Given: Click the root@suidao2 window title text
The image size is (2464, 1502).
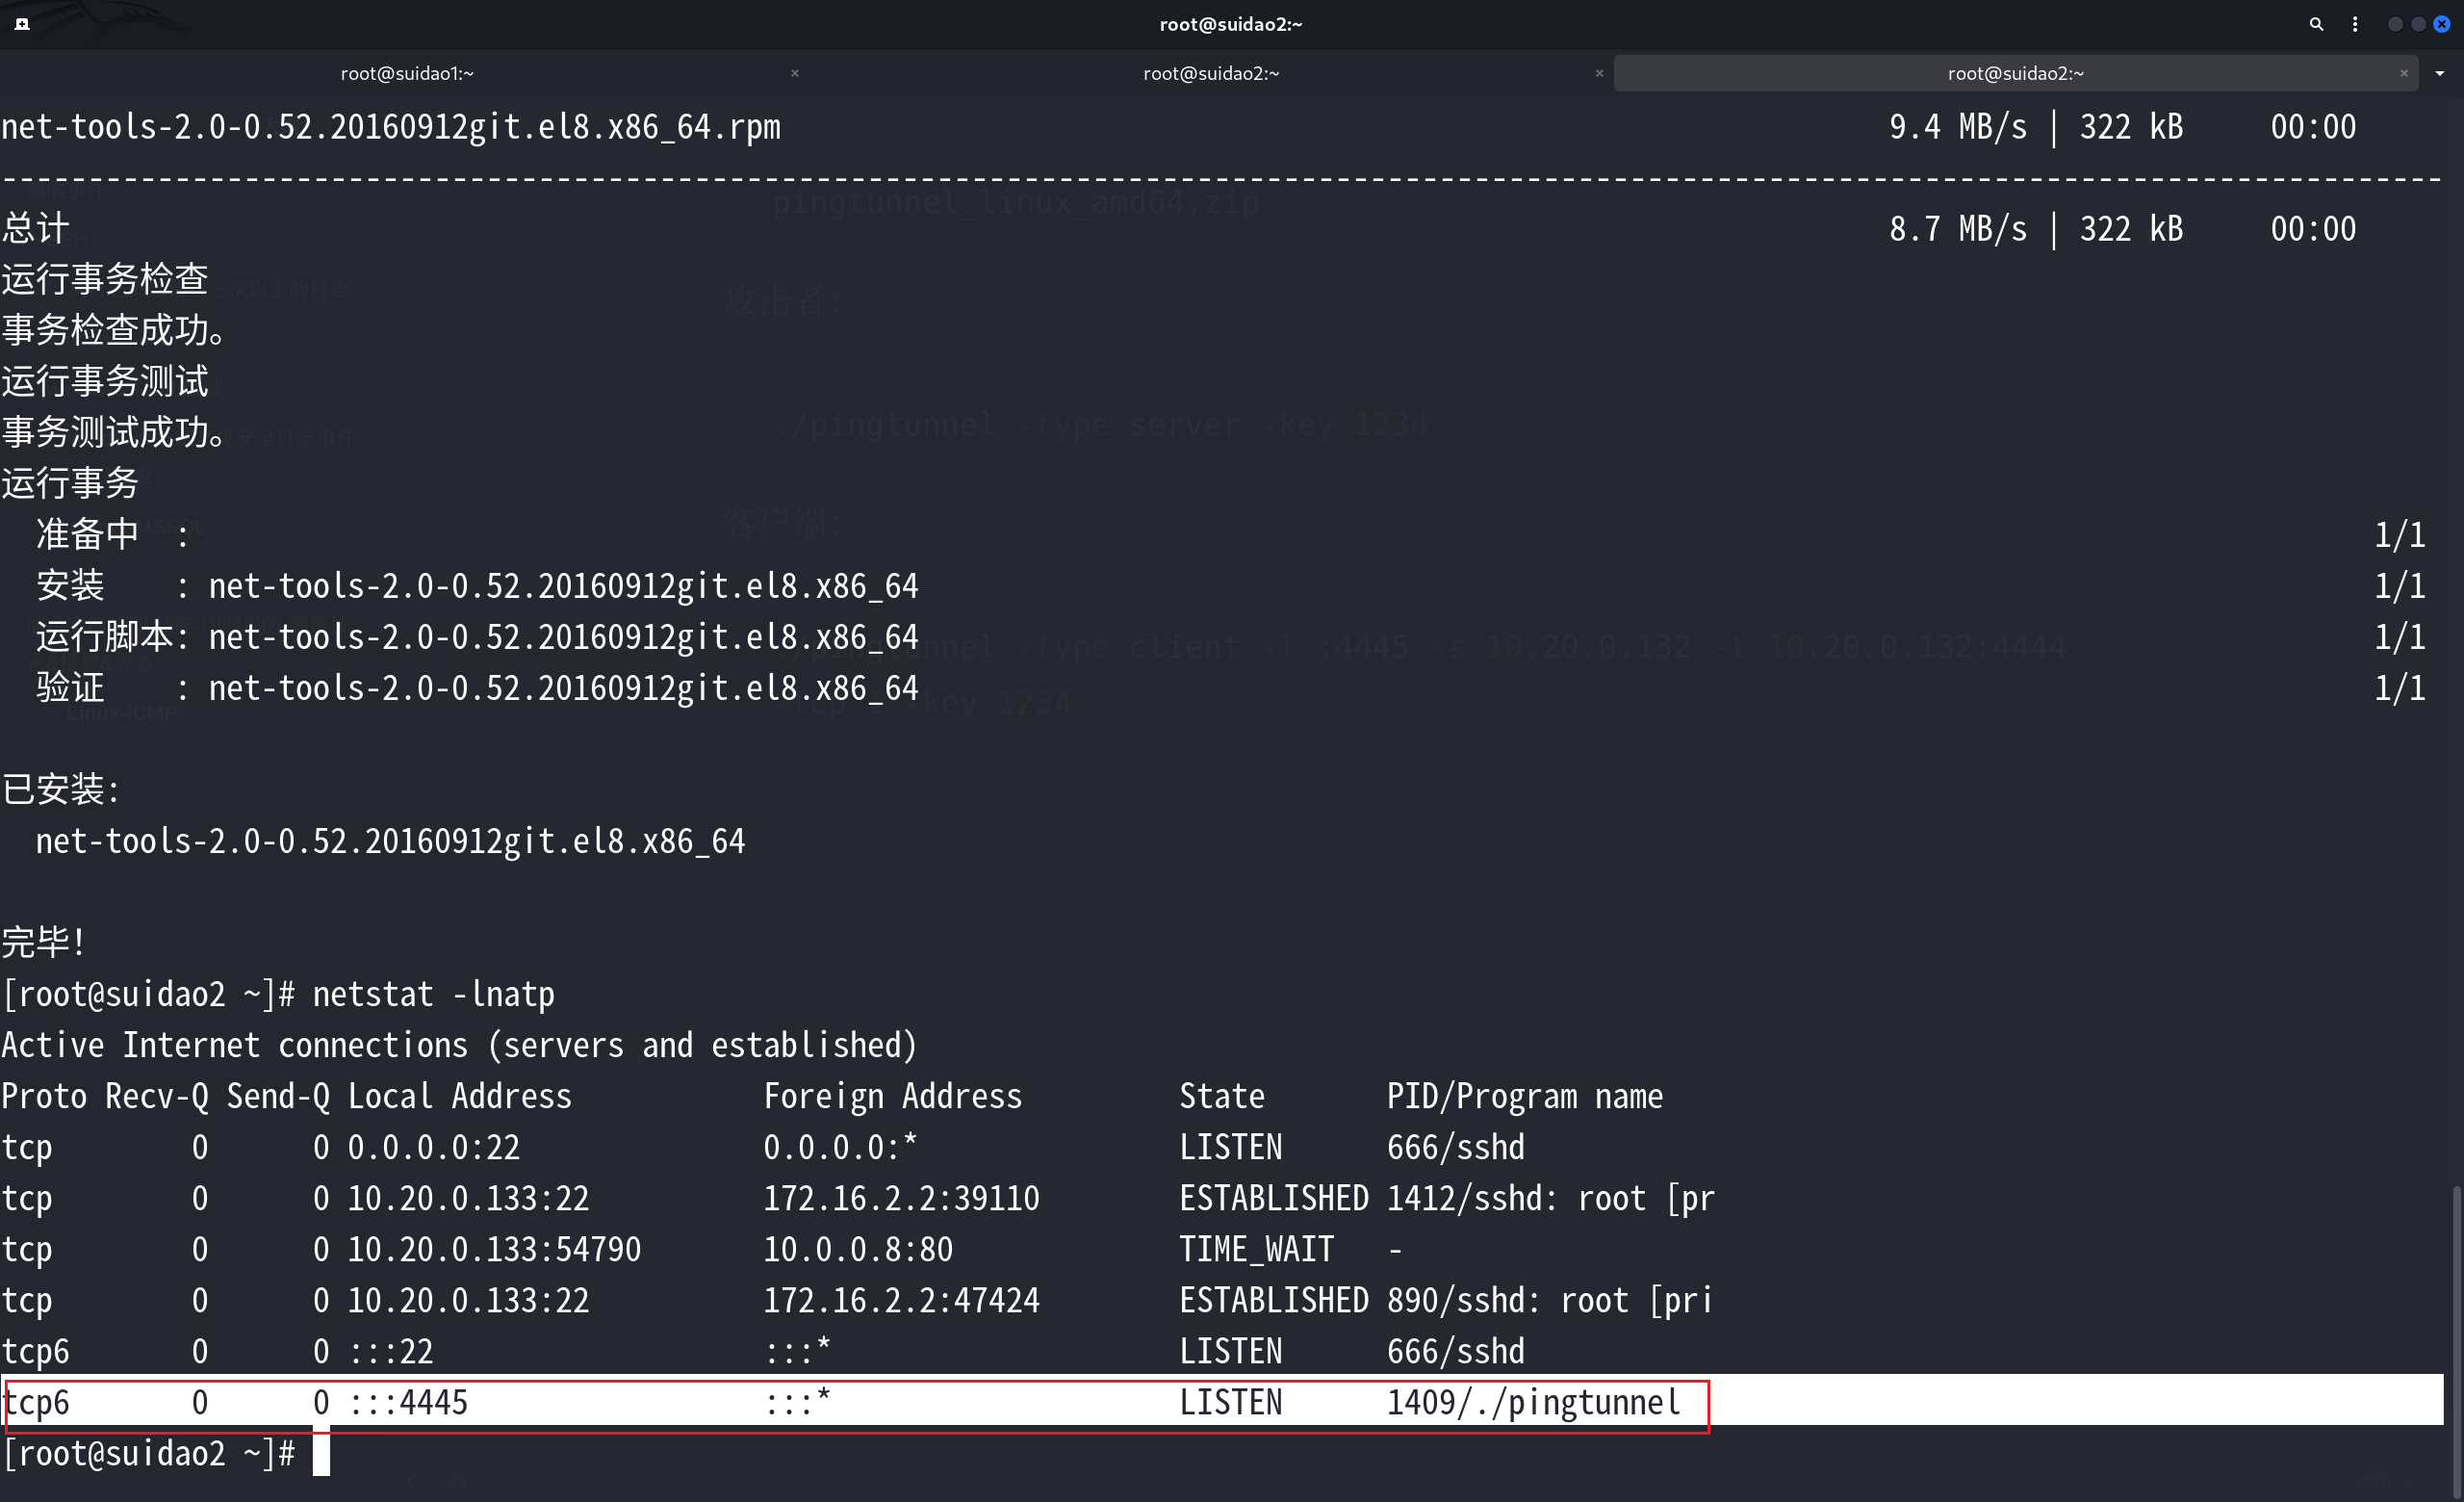Looking at the screenshot, I should (1231, 24).
